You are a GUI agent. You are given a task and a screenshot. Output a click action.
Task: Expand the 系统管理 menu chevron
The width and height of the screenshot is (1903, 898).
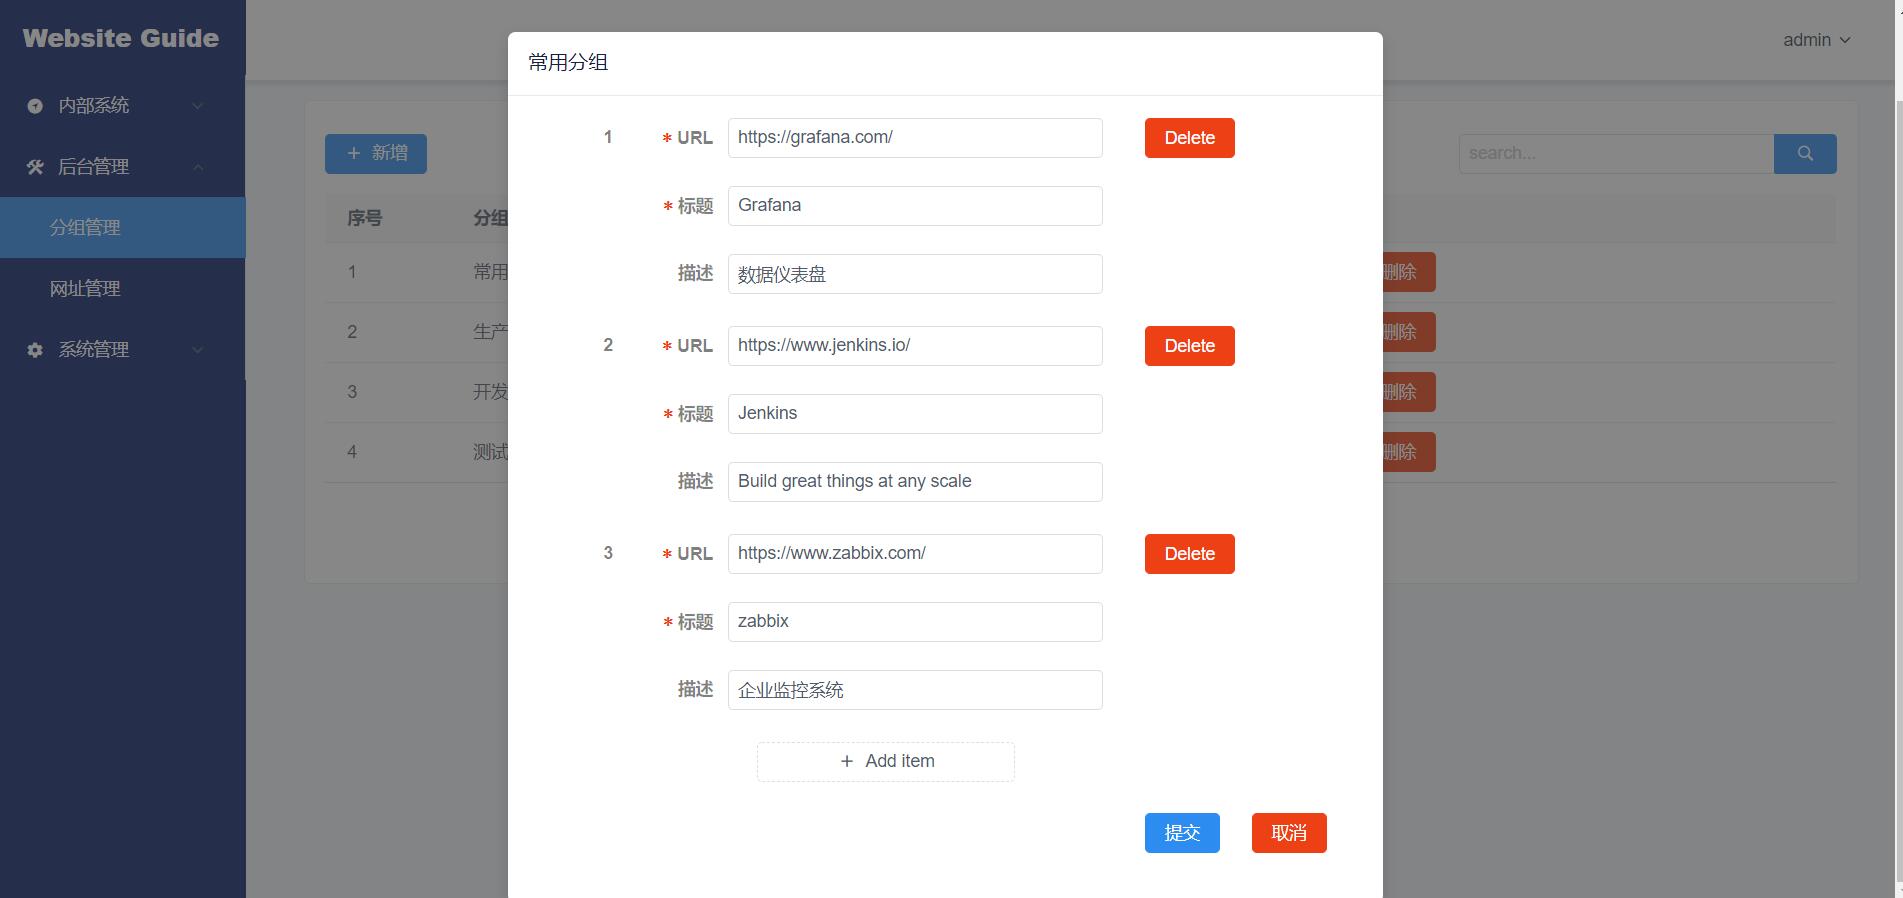coord(198,350)
